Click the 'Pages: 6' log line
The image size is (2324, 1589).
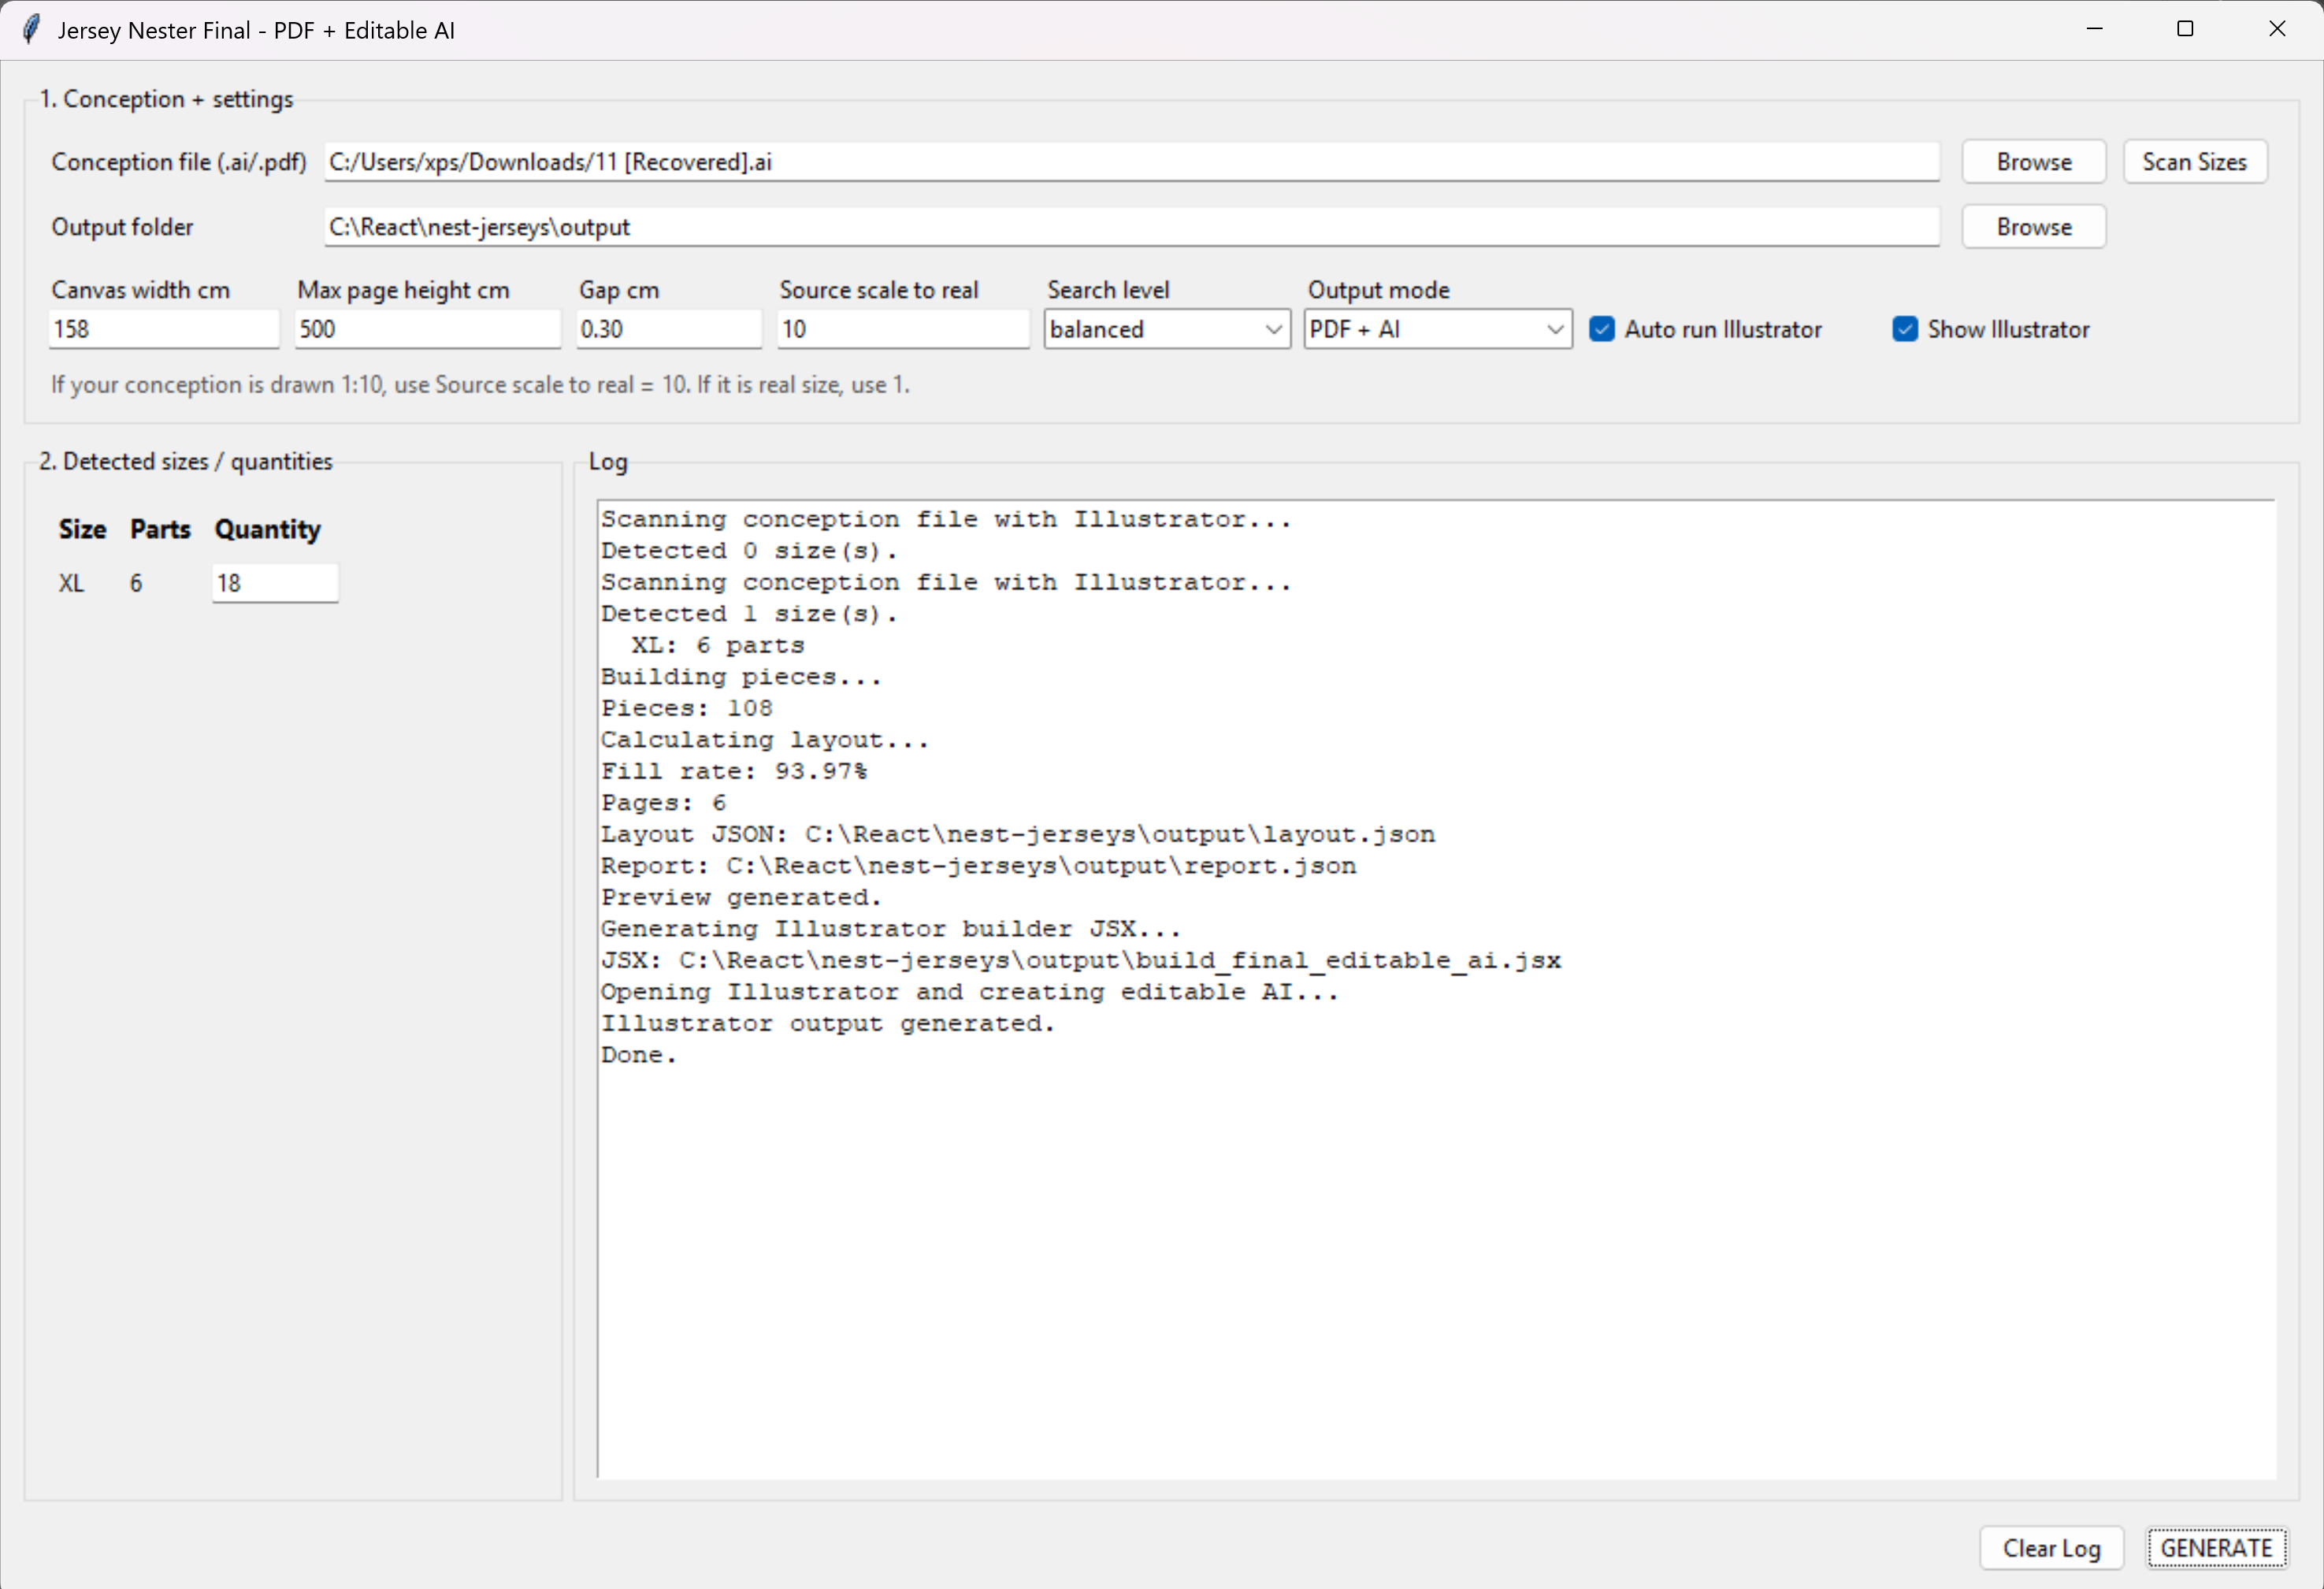tap(663, 803)
